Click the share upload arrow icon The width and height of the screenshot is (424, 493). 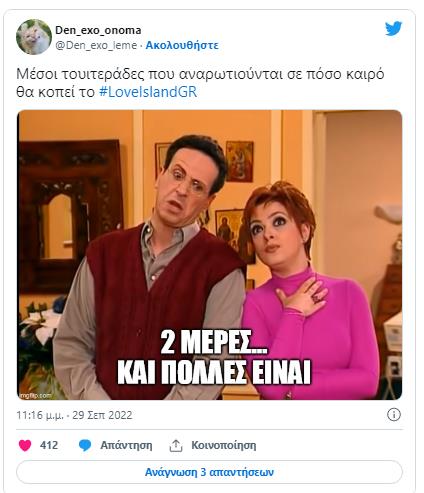click(176, 445)
